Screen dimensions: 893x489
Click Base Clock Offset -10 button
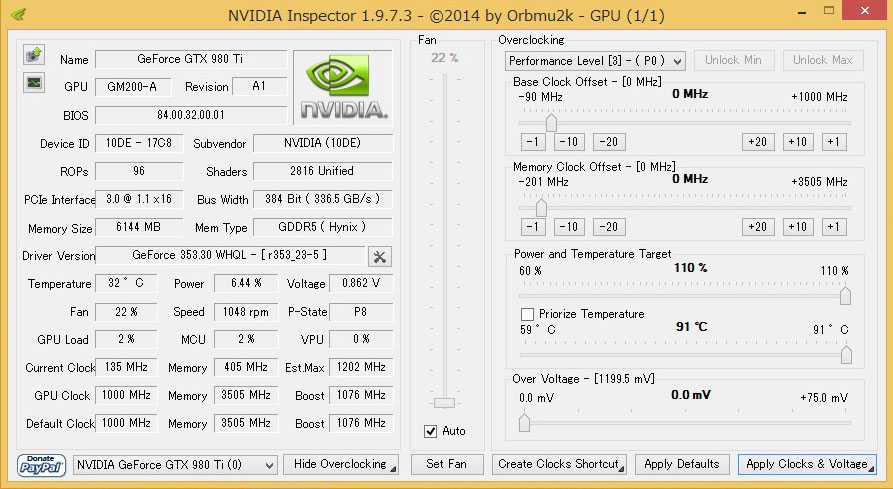[x=569, y=142]
